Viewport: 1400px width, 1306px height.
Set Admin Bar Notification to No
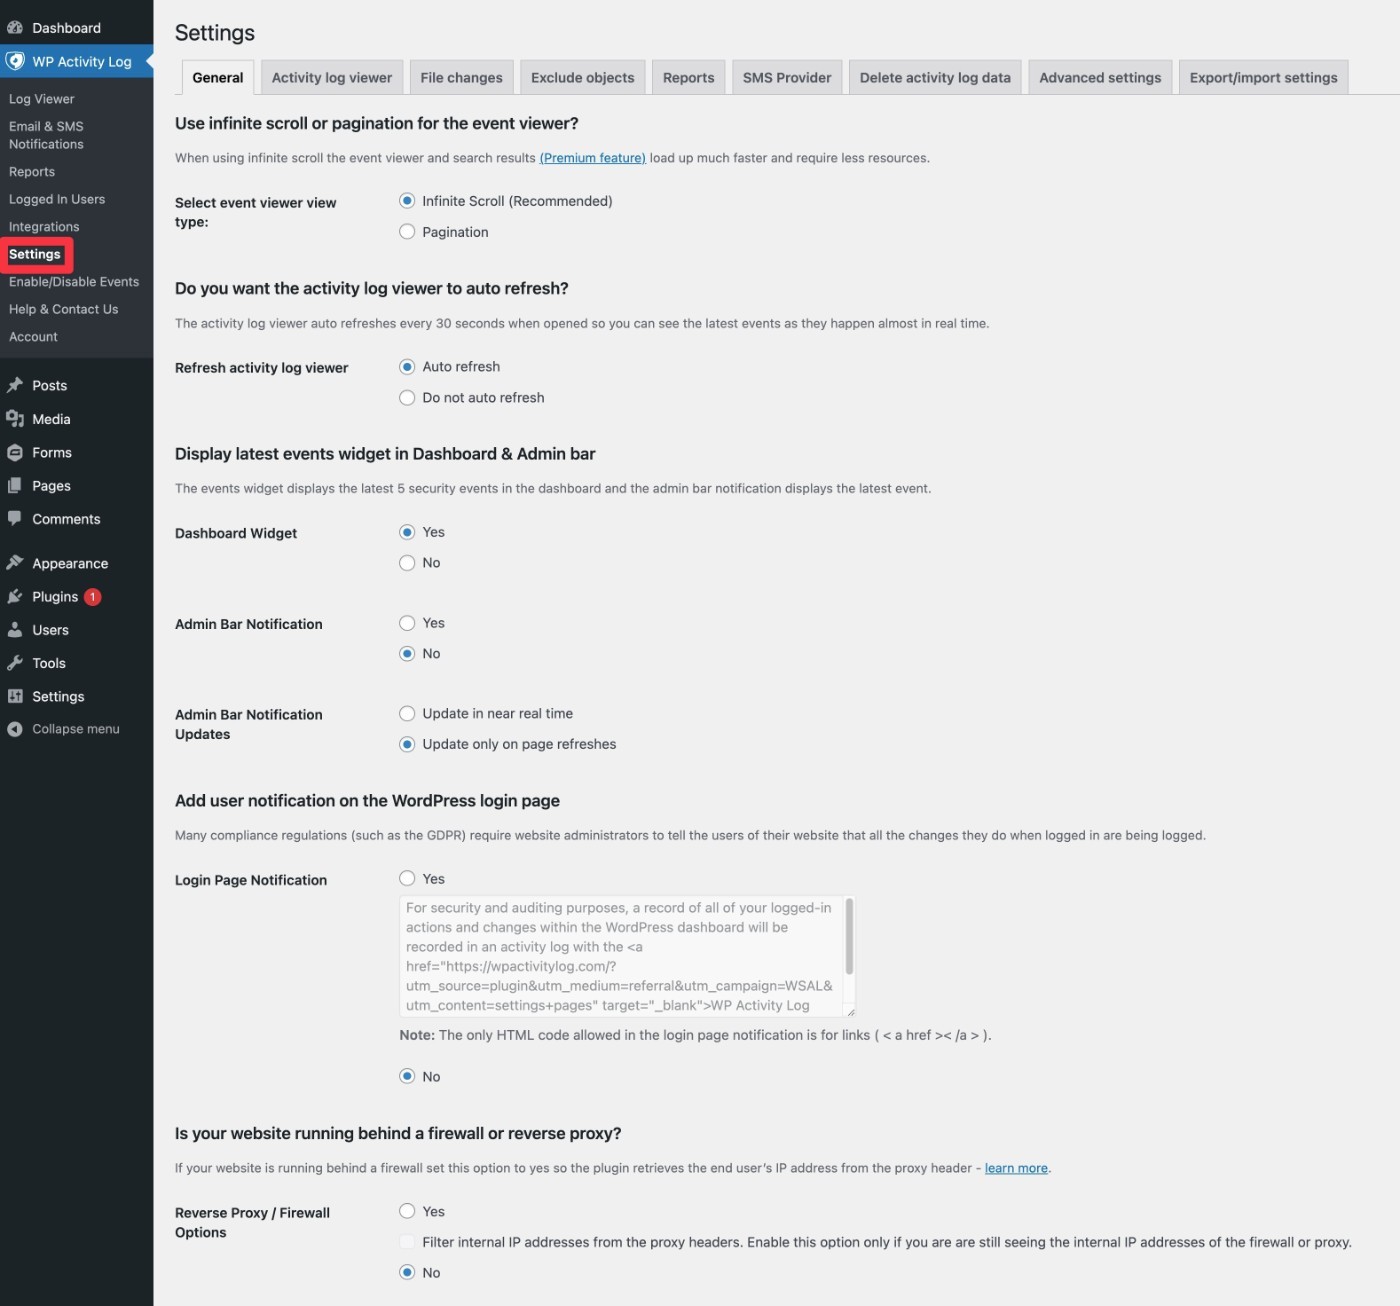(x=407, y=654)
